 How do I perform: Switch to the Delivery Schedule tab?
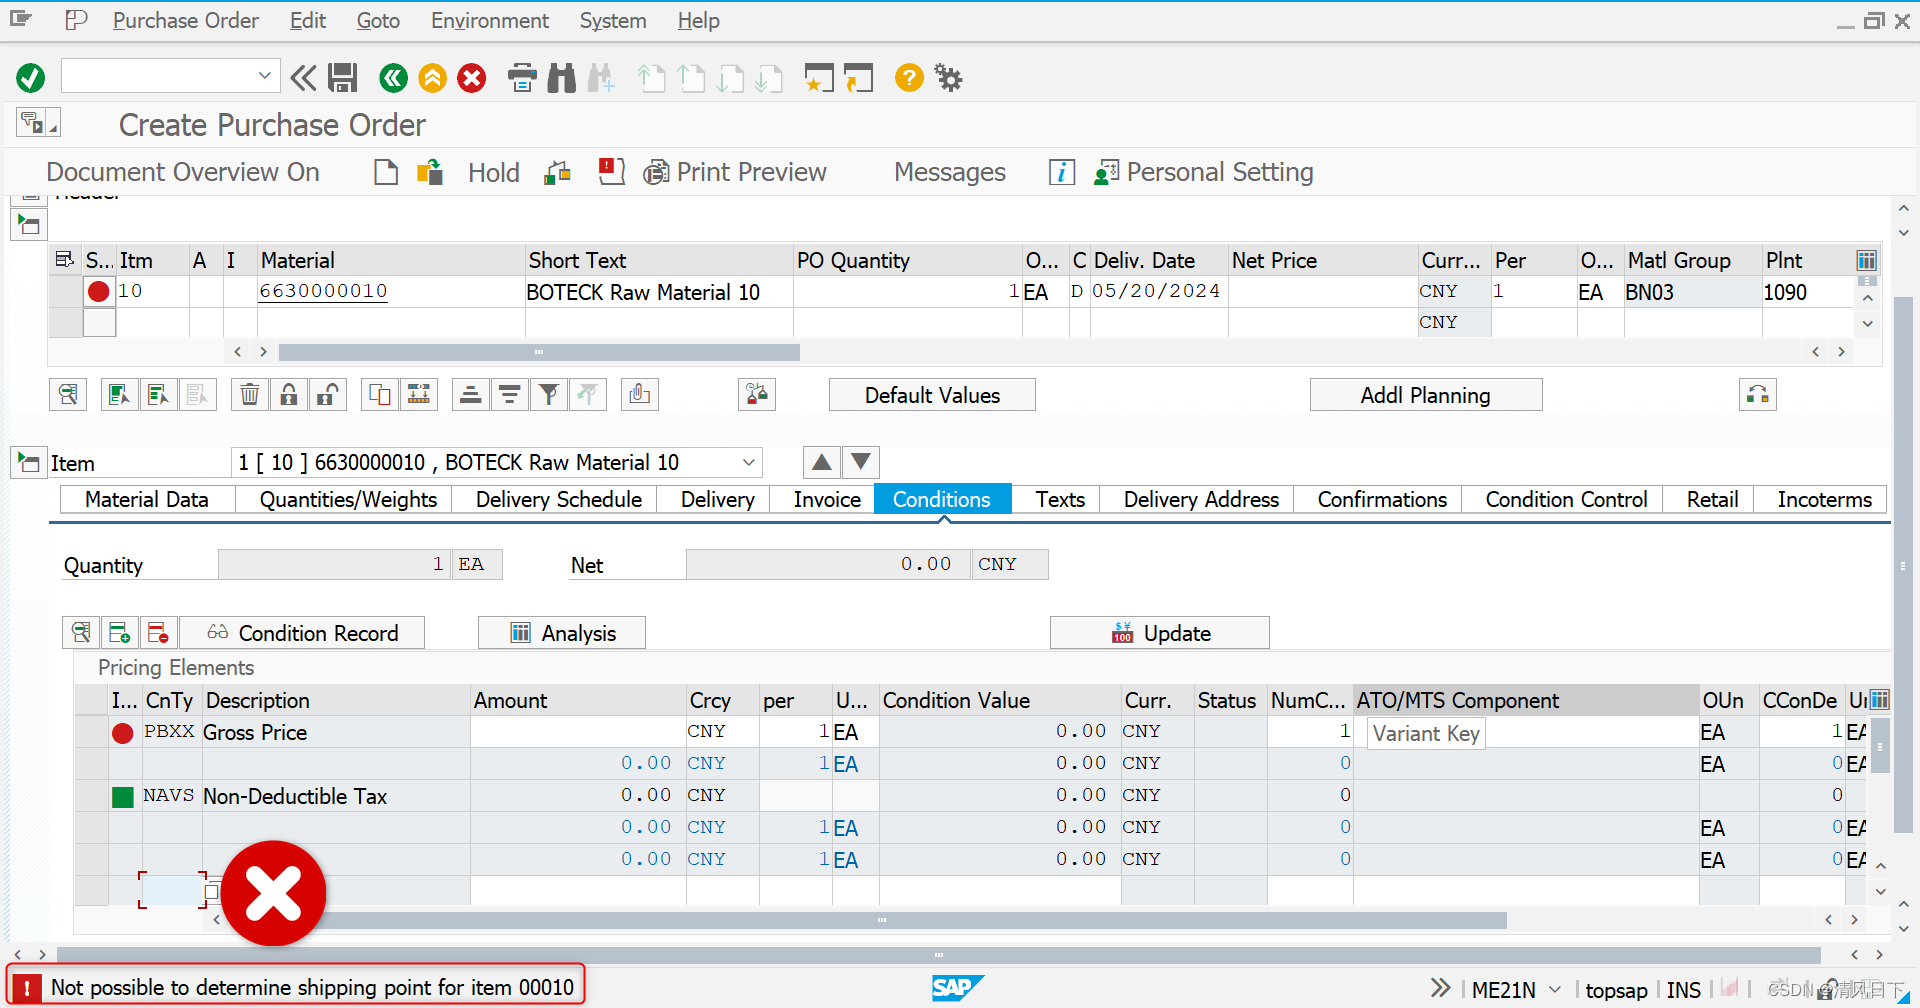tap(558, 499)
